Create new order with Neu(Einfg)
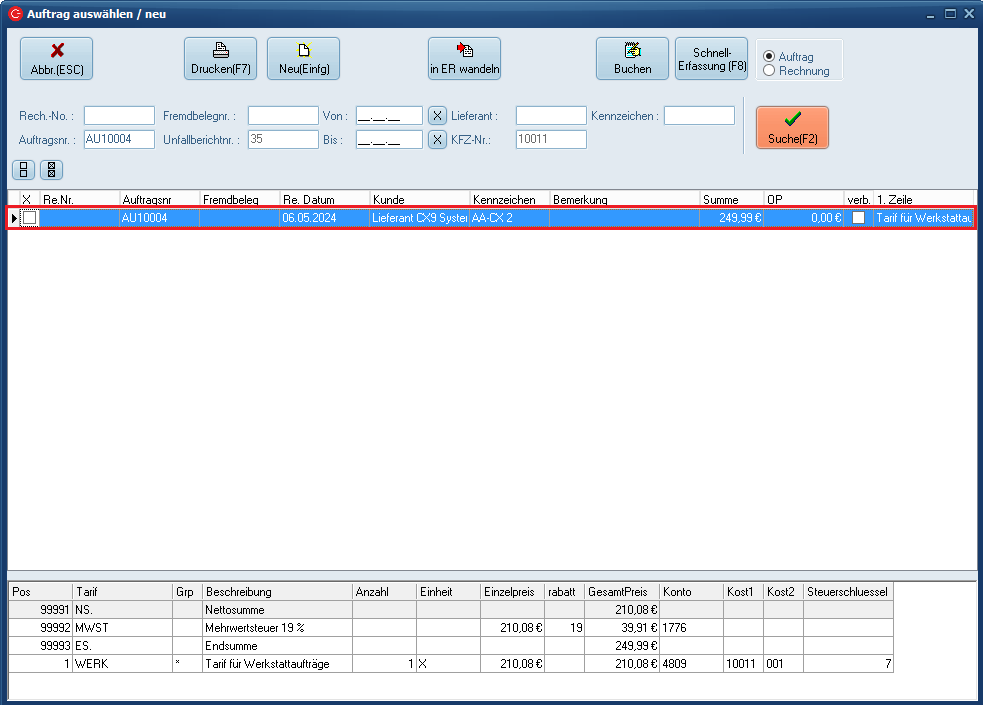983x705 pixels. [x=303, y=59]
